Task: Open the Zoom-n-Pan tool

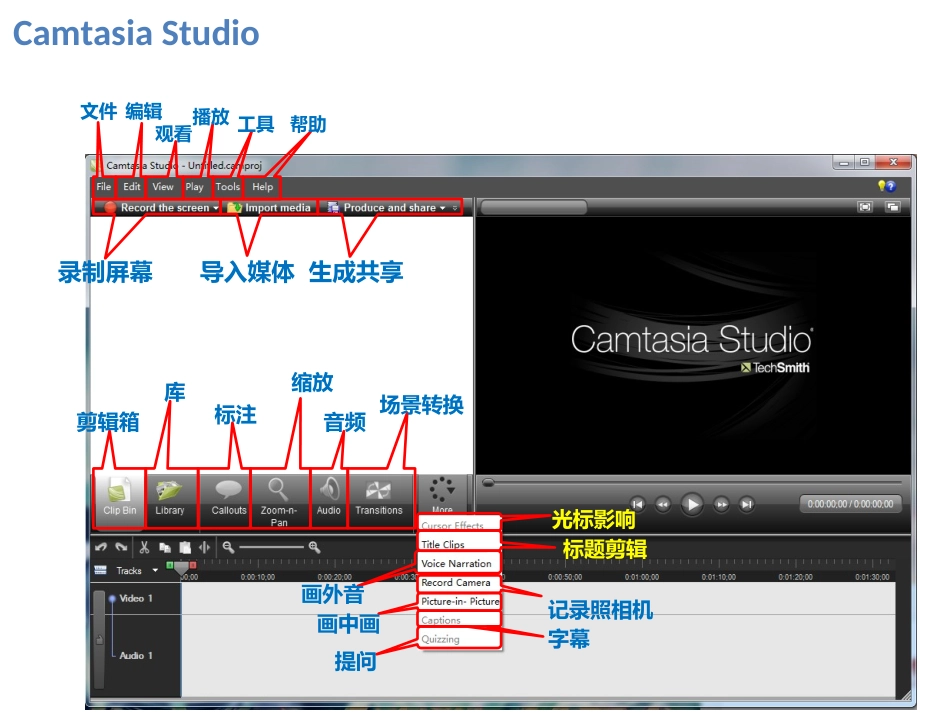Action: pyautogui.click(x=279, y=500)
